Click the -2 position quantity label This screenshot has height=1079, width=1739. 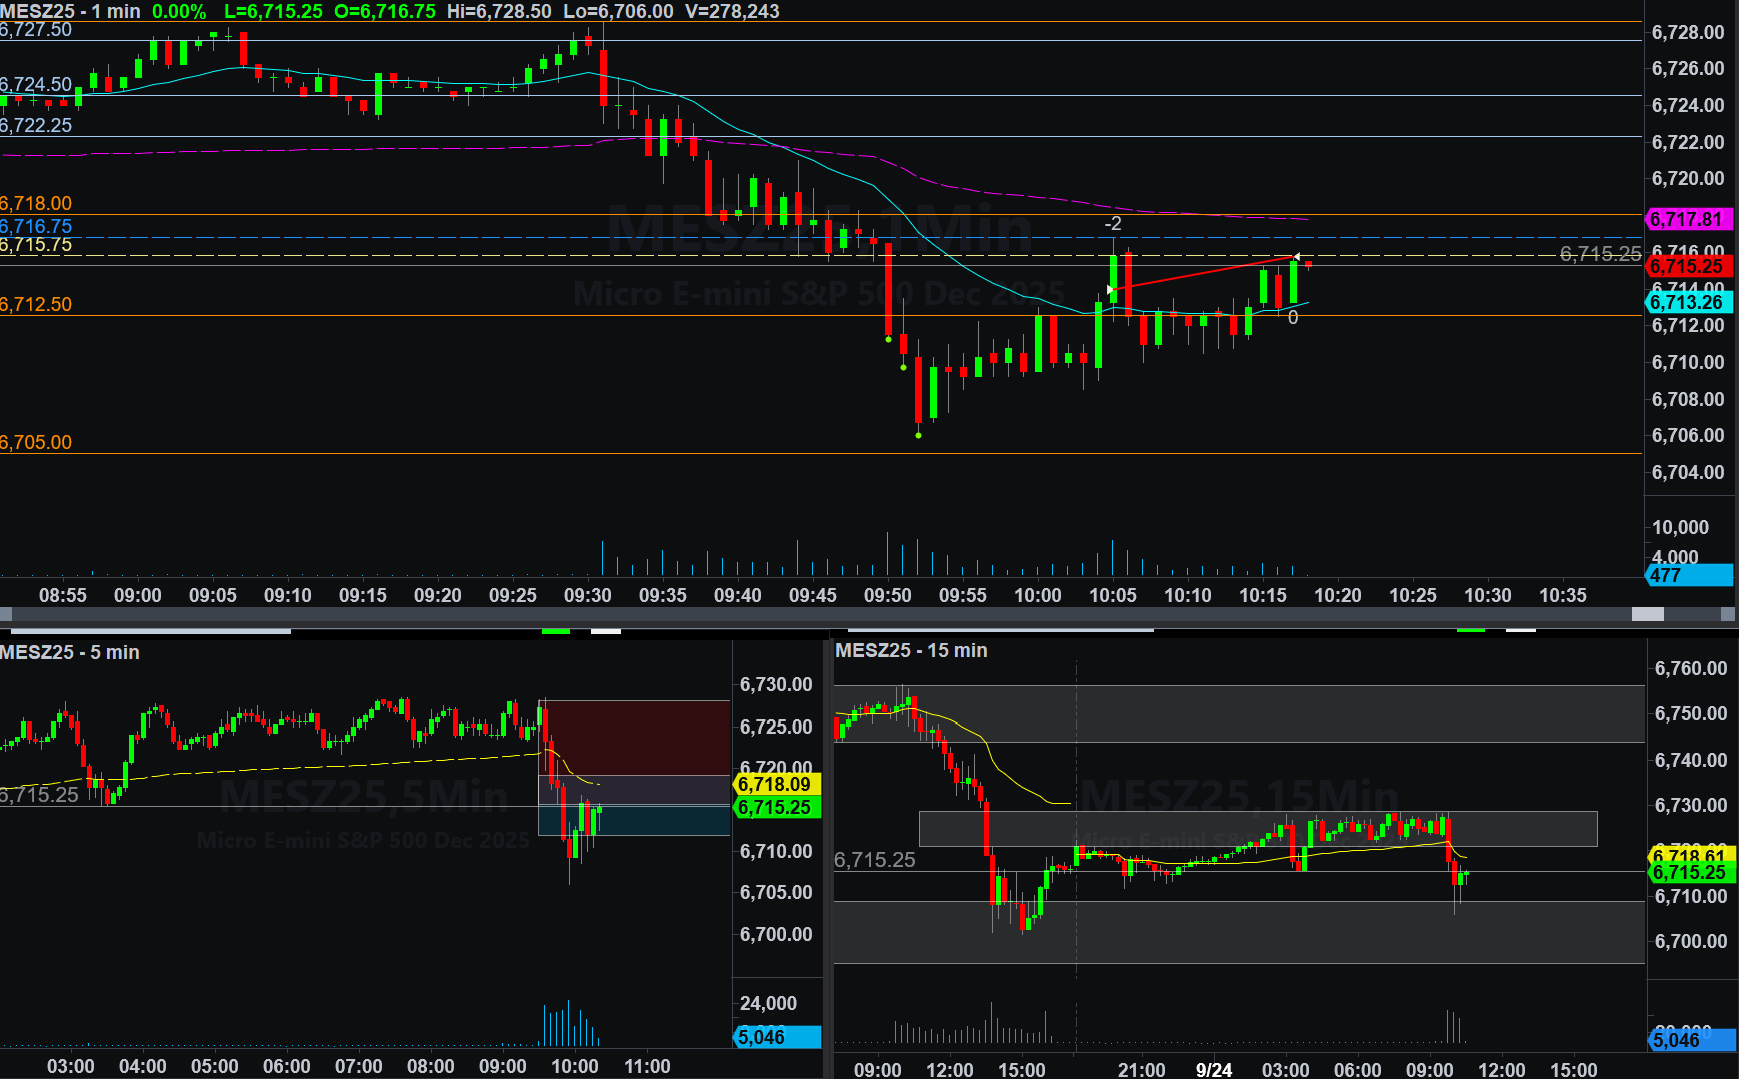(1112, 224)
